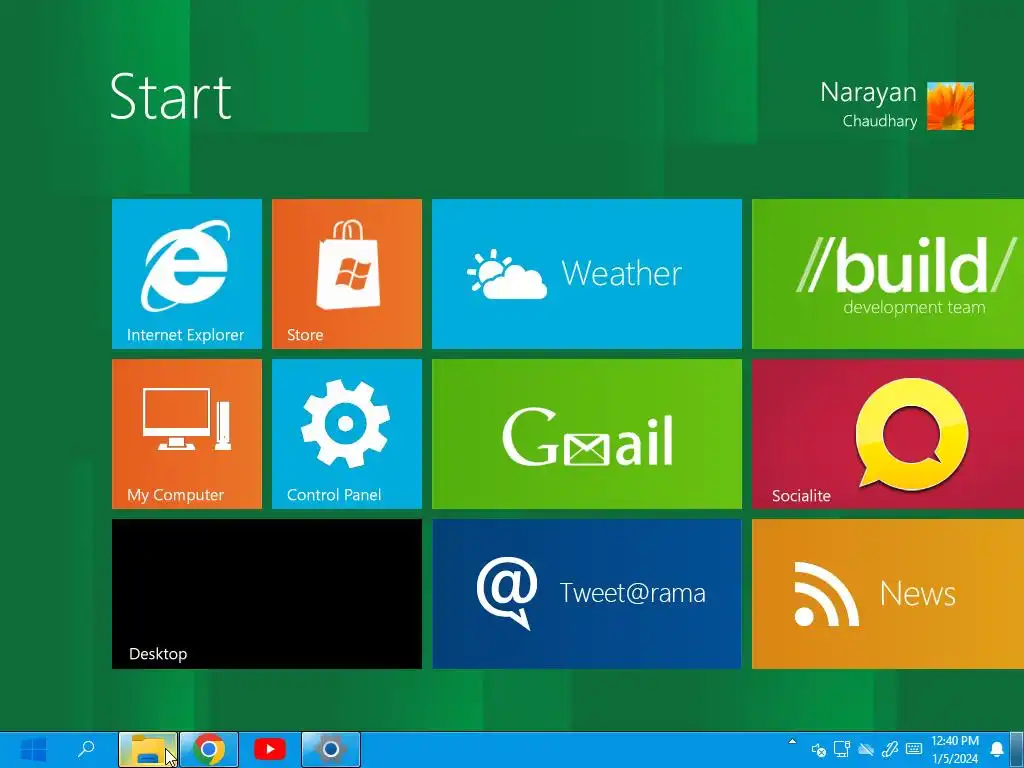Open the Control Panel tile
This screenshot has height=768, width=1024.
tap(347, 434)
